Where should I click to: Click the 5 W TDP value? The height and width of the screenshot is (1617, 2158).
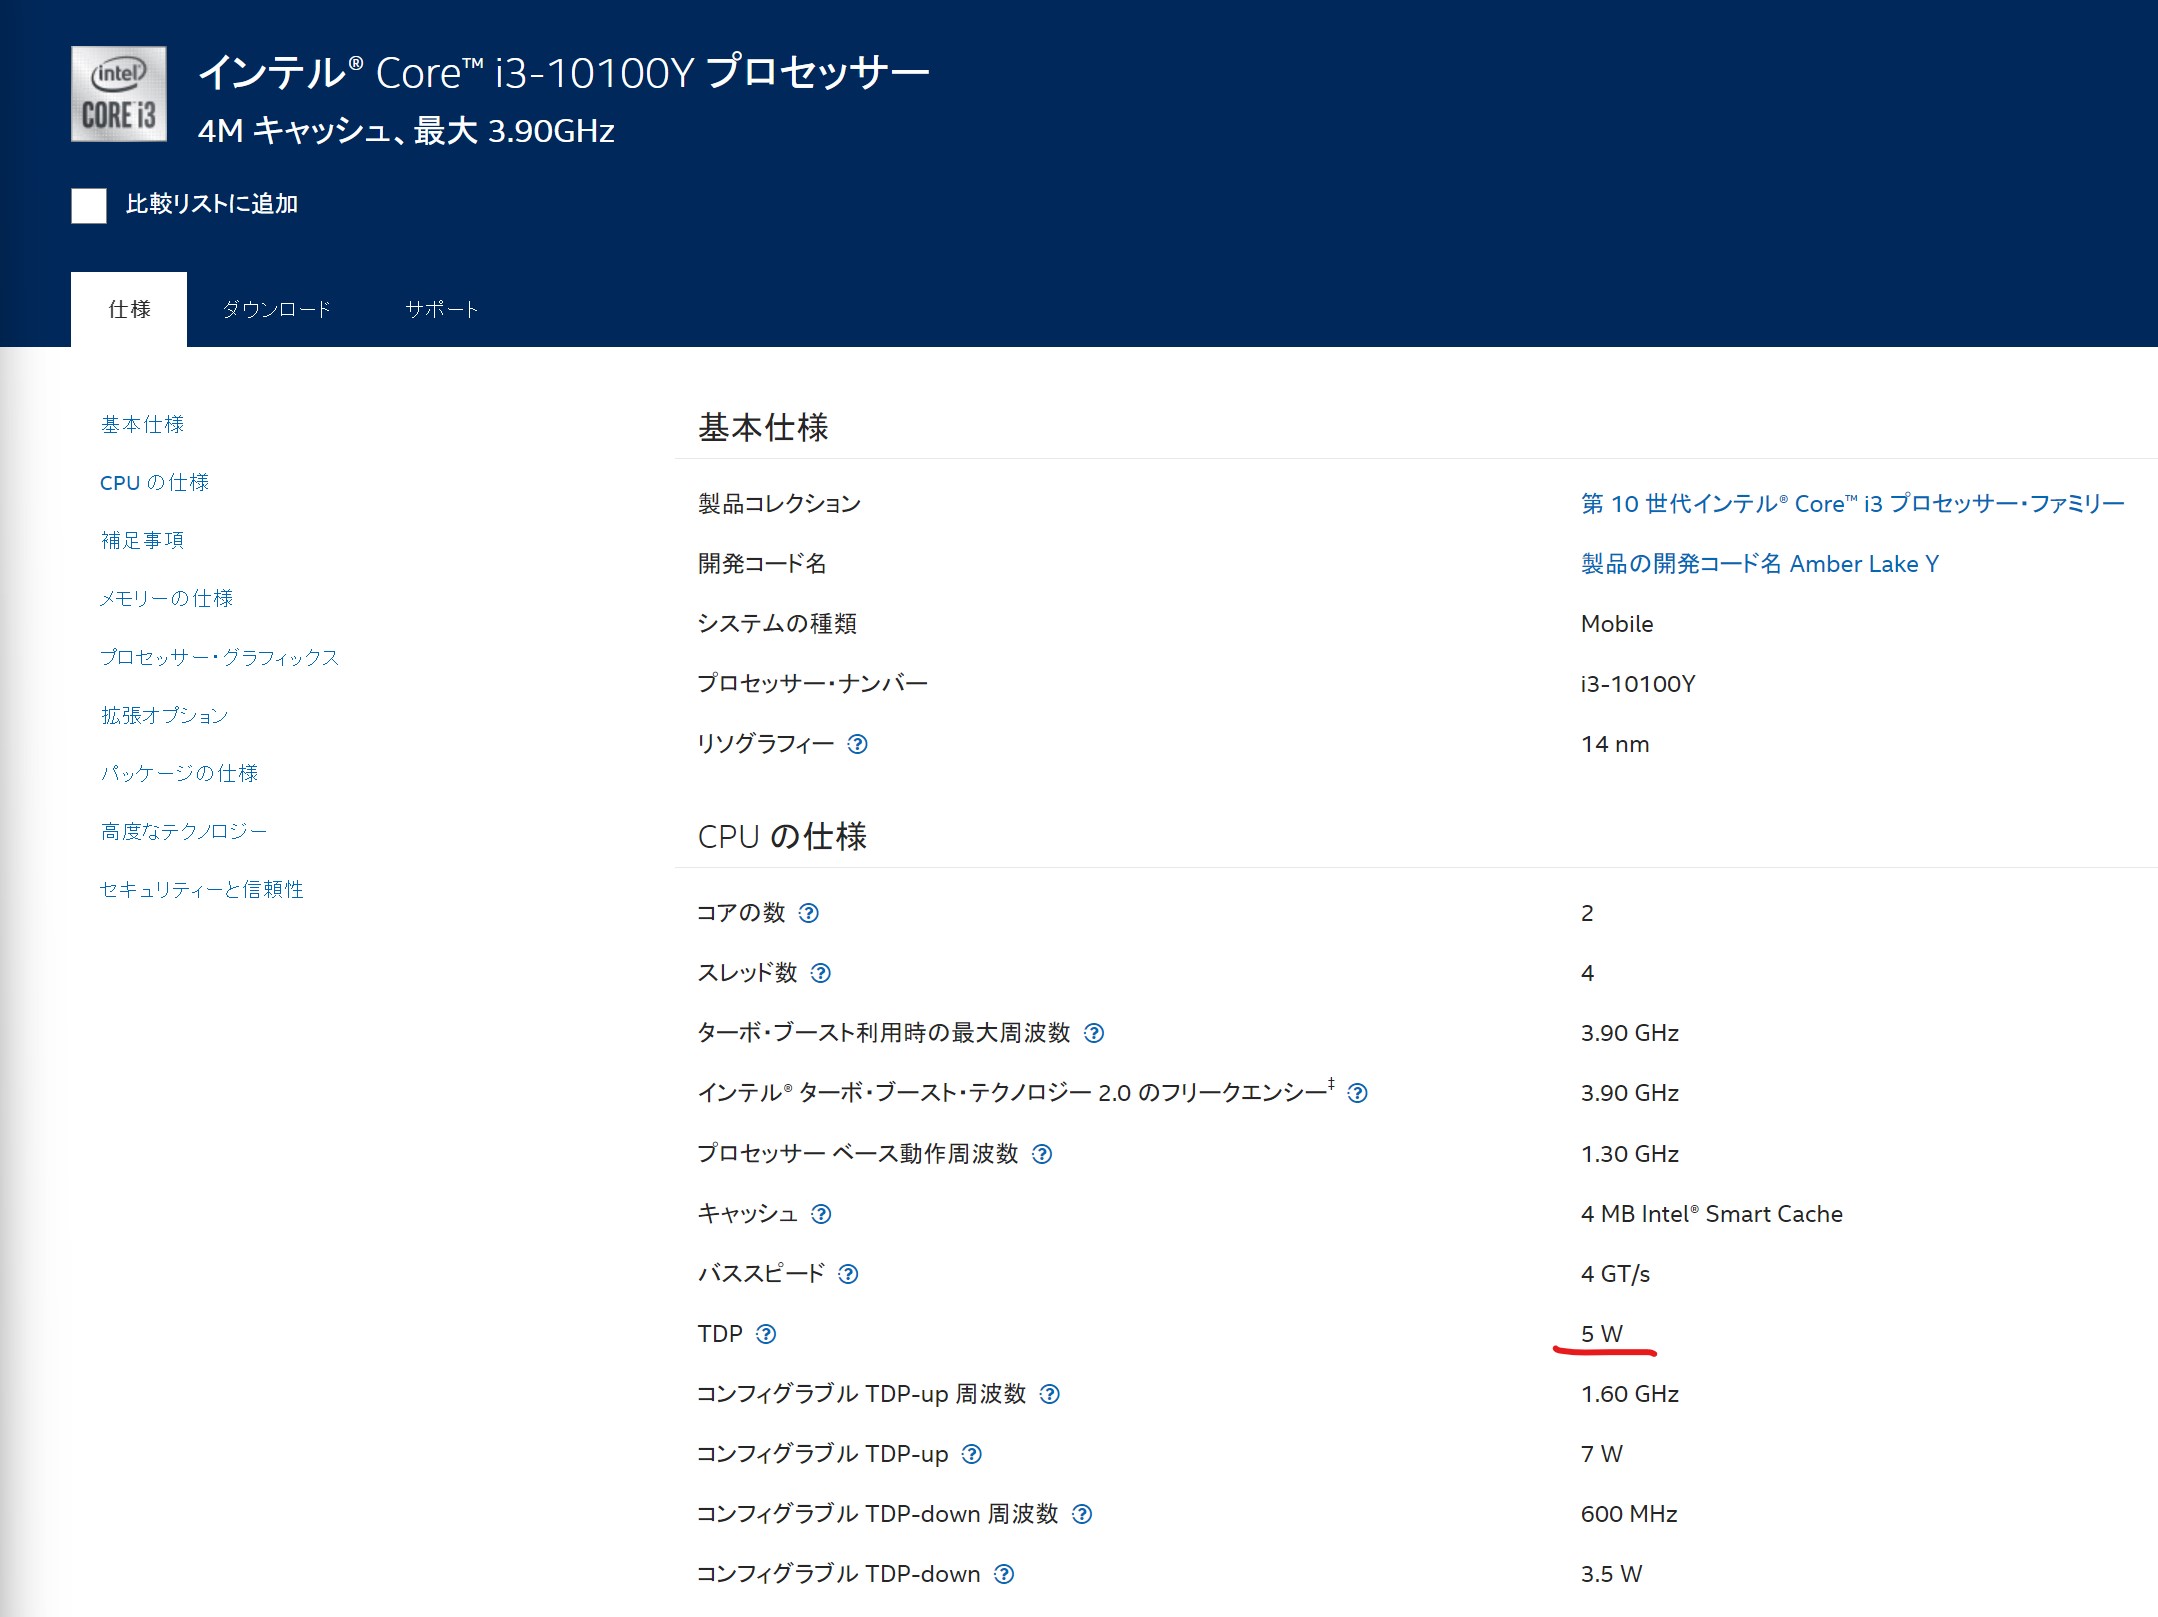(1602, 1334)
